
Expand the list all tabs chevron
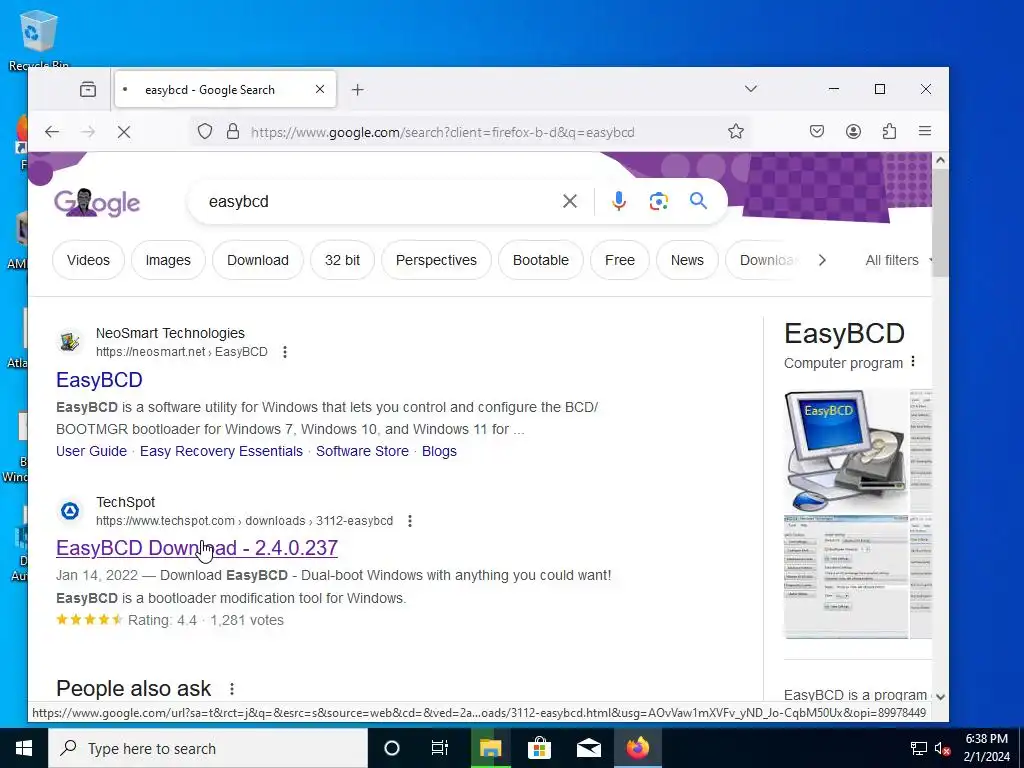pos(750,89)
